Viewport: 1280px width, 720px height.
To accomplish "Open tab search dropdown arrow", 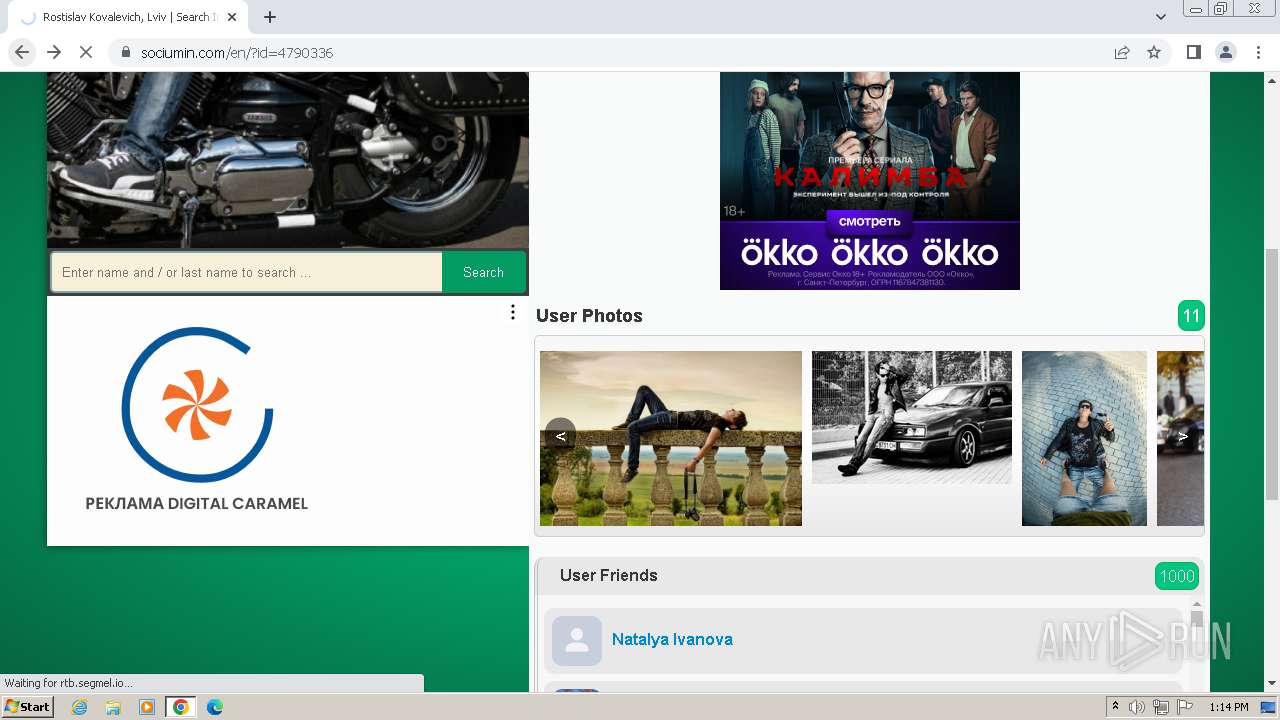I will pyautogui.click(x=1161, y=17).
